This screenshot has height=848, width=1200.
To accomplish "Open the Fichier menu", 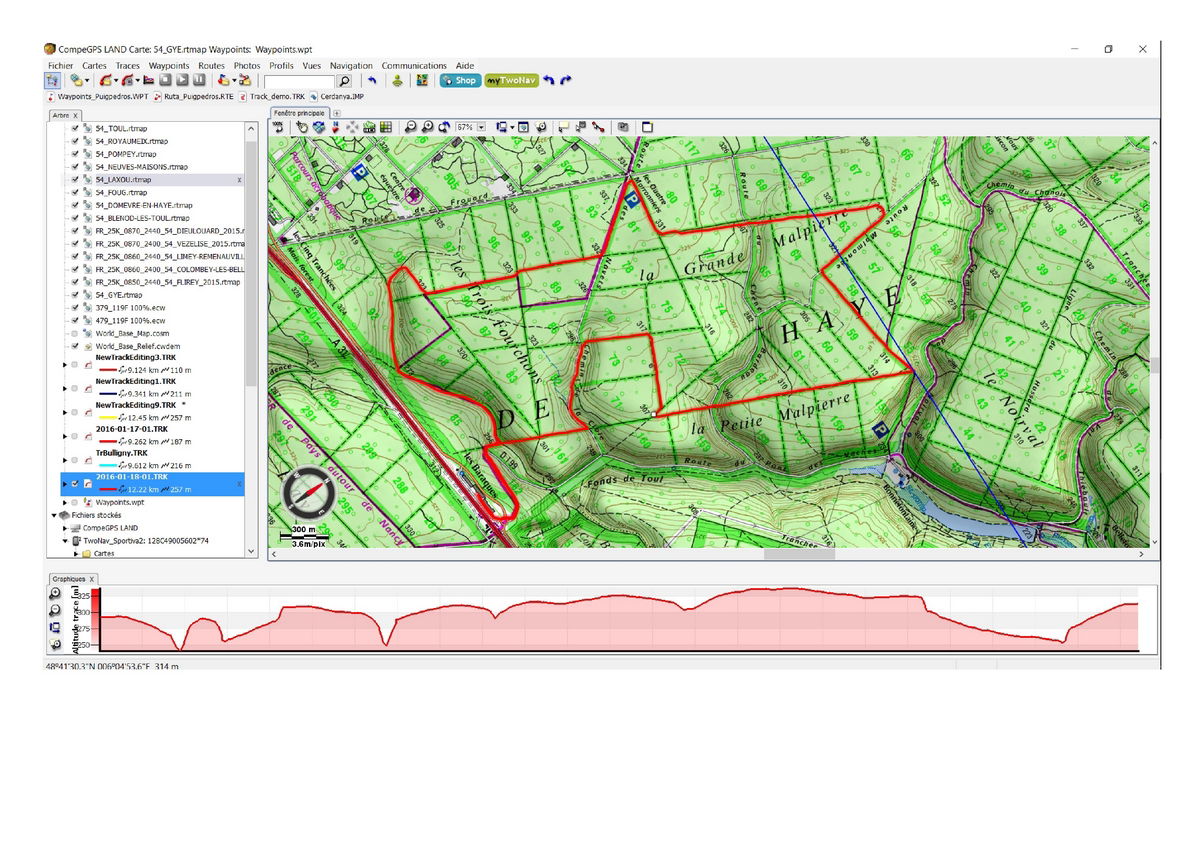I will tap(60, 66).
